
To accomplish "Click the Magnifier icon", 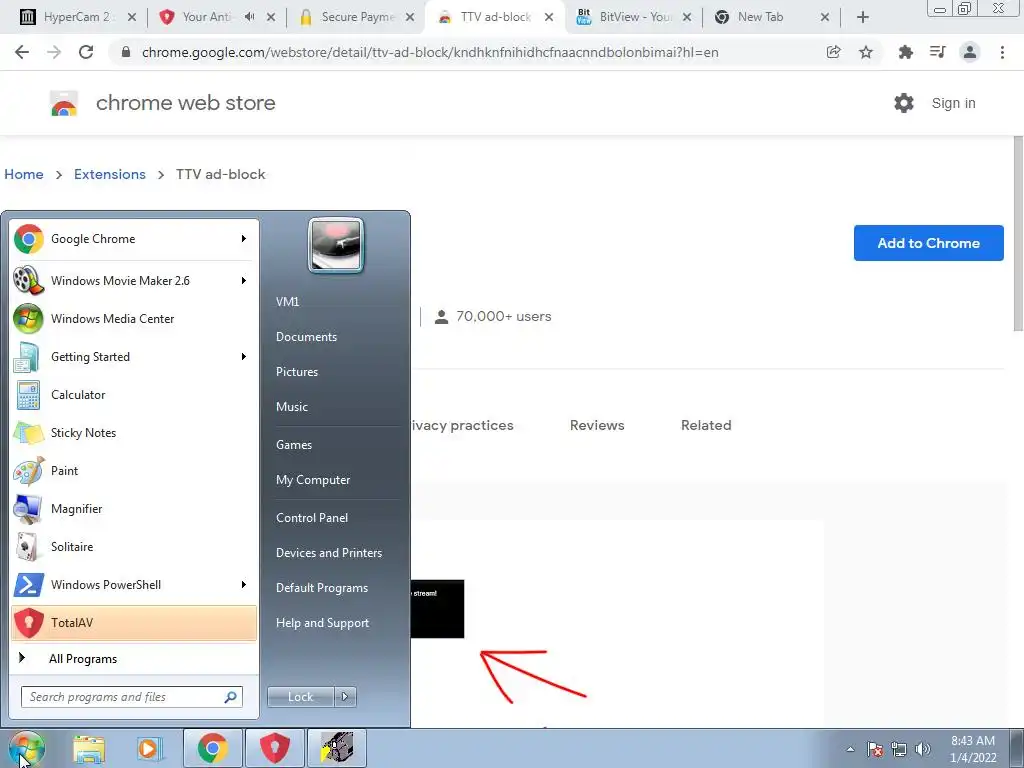I will [x=28, y=509].
